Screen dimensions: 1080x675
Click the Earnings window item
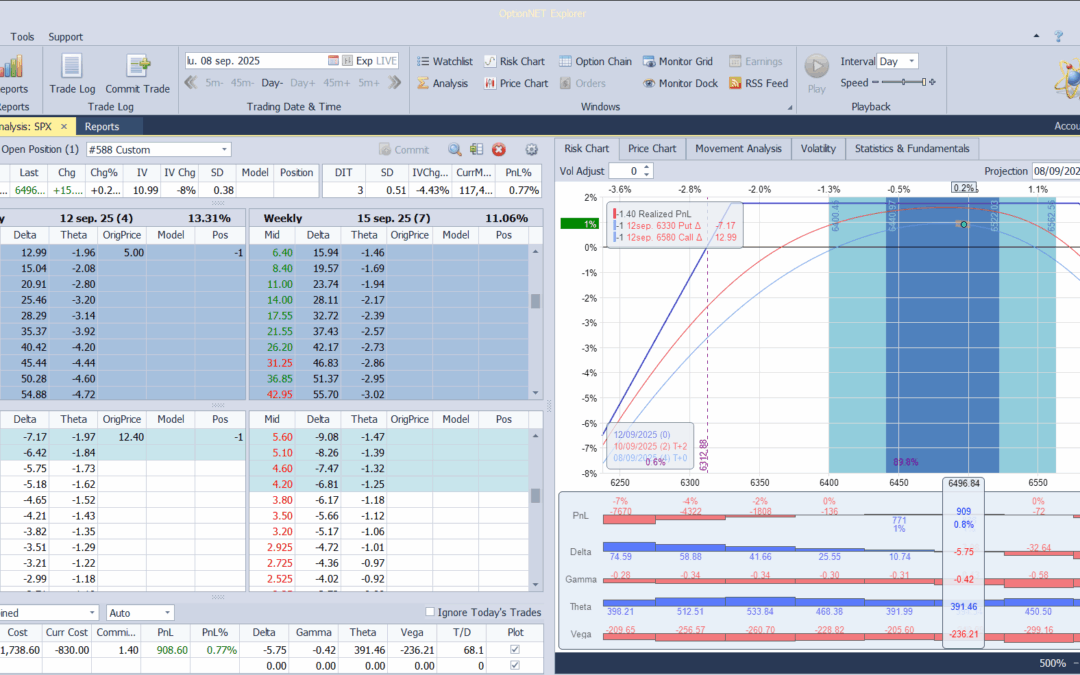(x=756, y=61)
